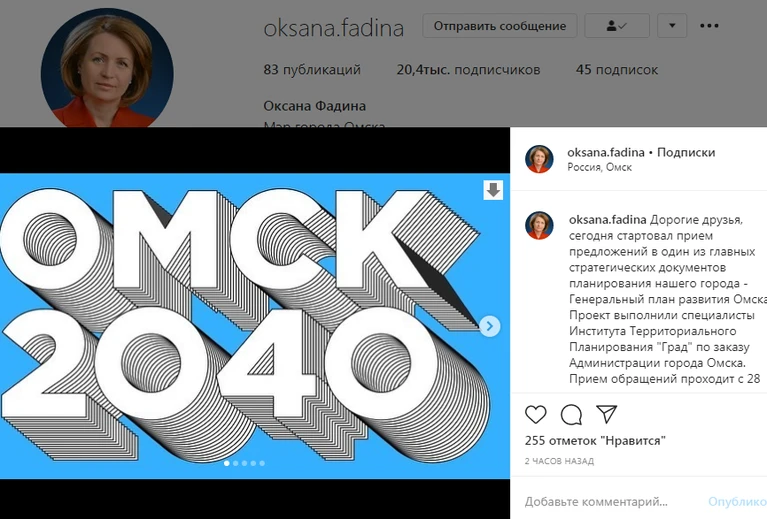Like the post with the heart icon
767x519 pixels.
(536, 415)
